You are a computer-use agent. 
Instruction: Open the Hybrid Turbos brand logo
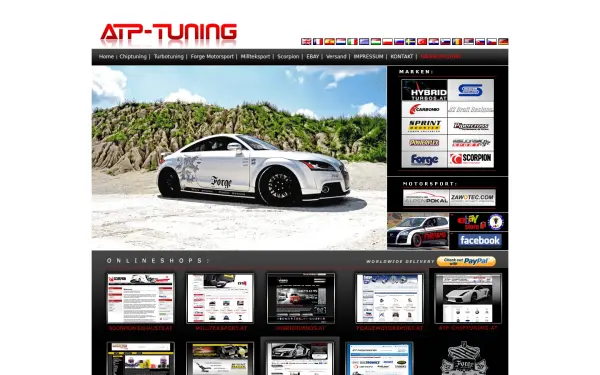[x=424, y=90]
